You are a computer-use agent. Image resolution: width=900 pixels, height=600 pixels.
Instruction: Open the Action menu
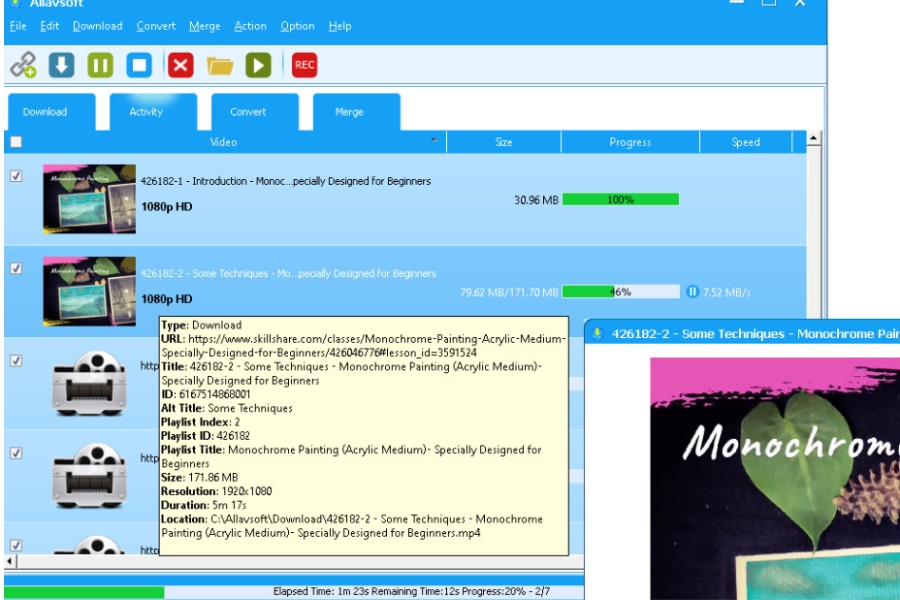(250, 26)
